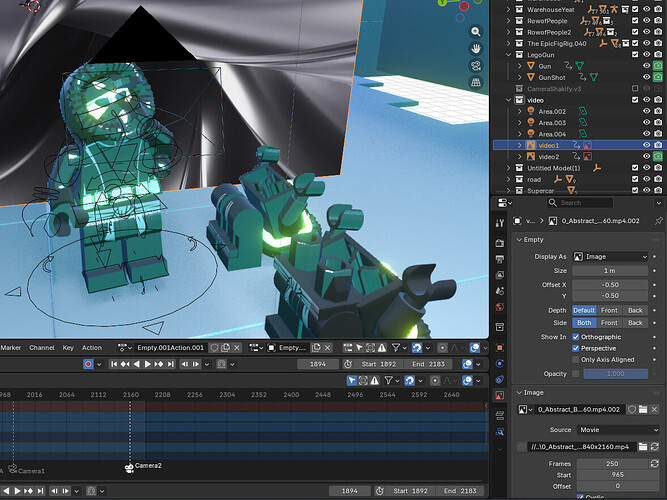This screenshot has height=500, width=667.
Task: Reload the movie file
Action: click(655, 446)
